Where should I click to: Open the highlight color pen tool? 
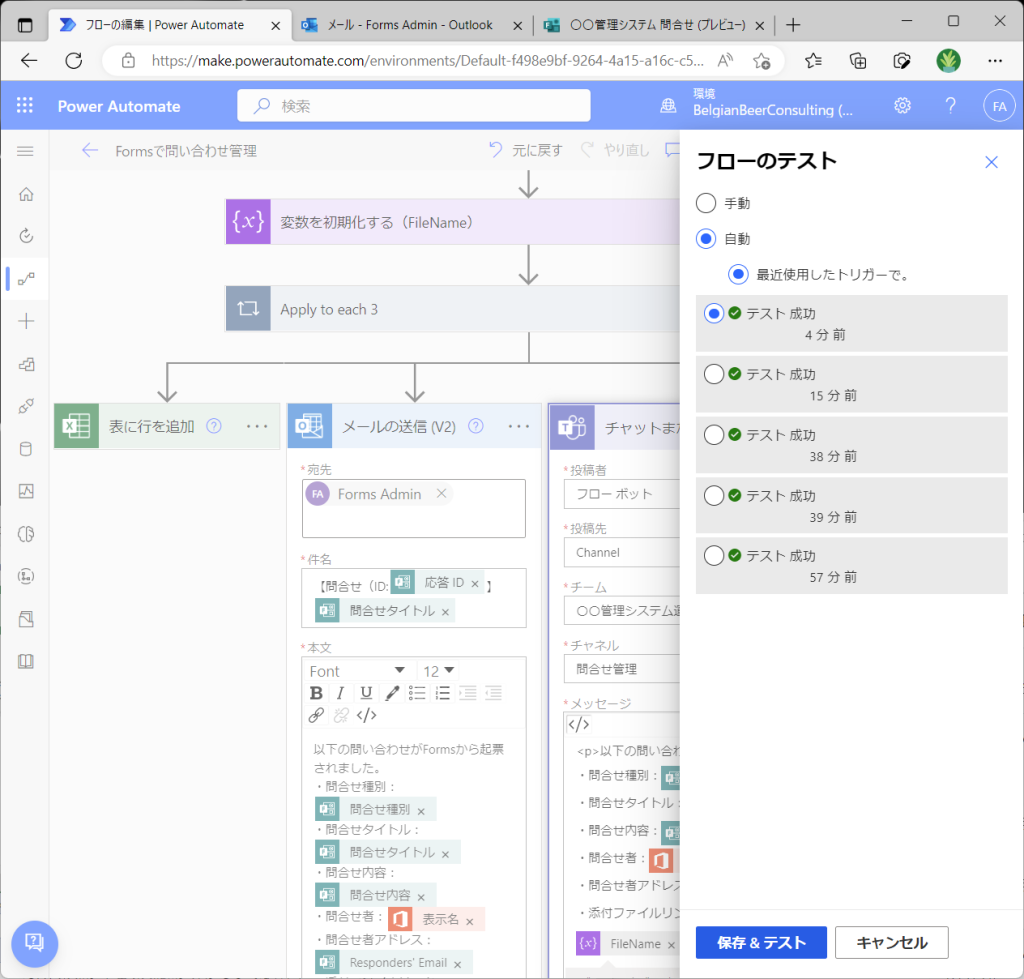click(392, 693)
